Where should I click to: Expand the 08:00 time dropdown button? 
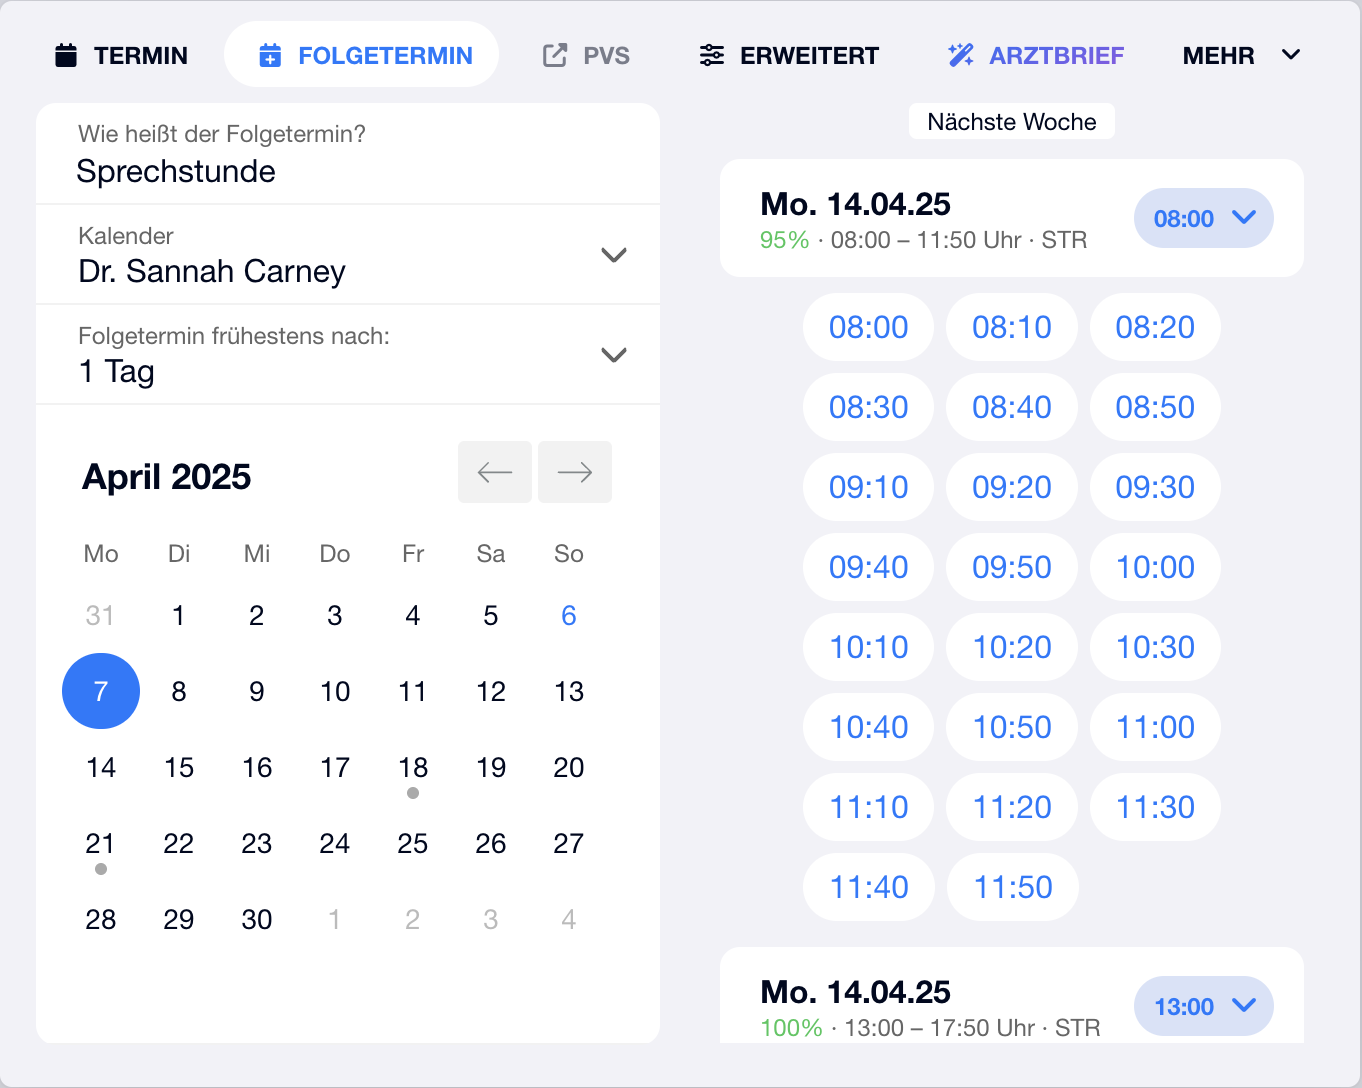(x=1203, y=218)
